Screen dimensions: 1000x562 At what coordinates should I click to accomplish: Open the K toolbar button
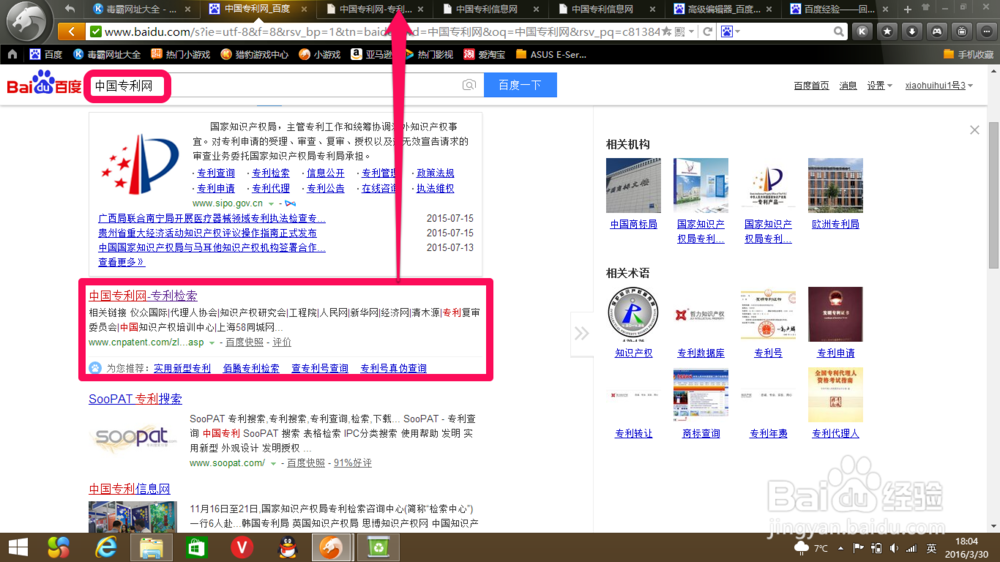point(862,31)
